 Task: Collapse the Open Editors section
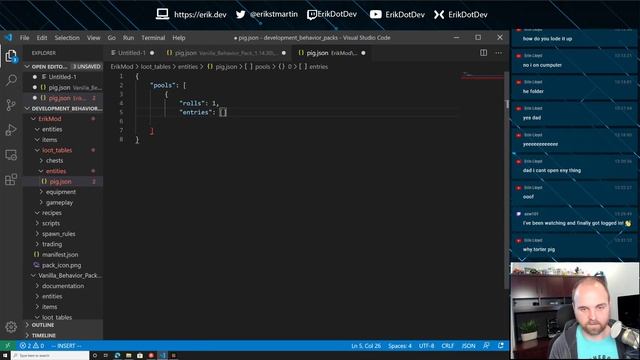tap(63, 66)
